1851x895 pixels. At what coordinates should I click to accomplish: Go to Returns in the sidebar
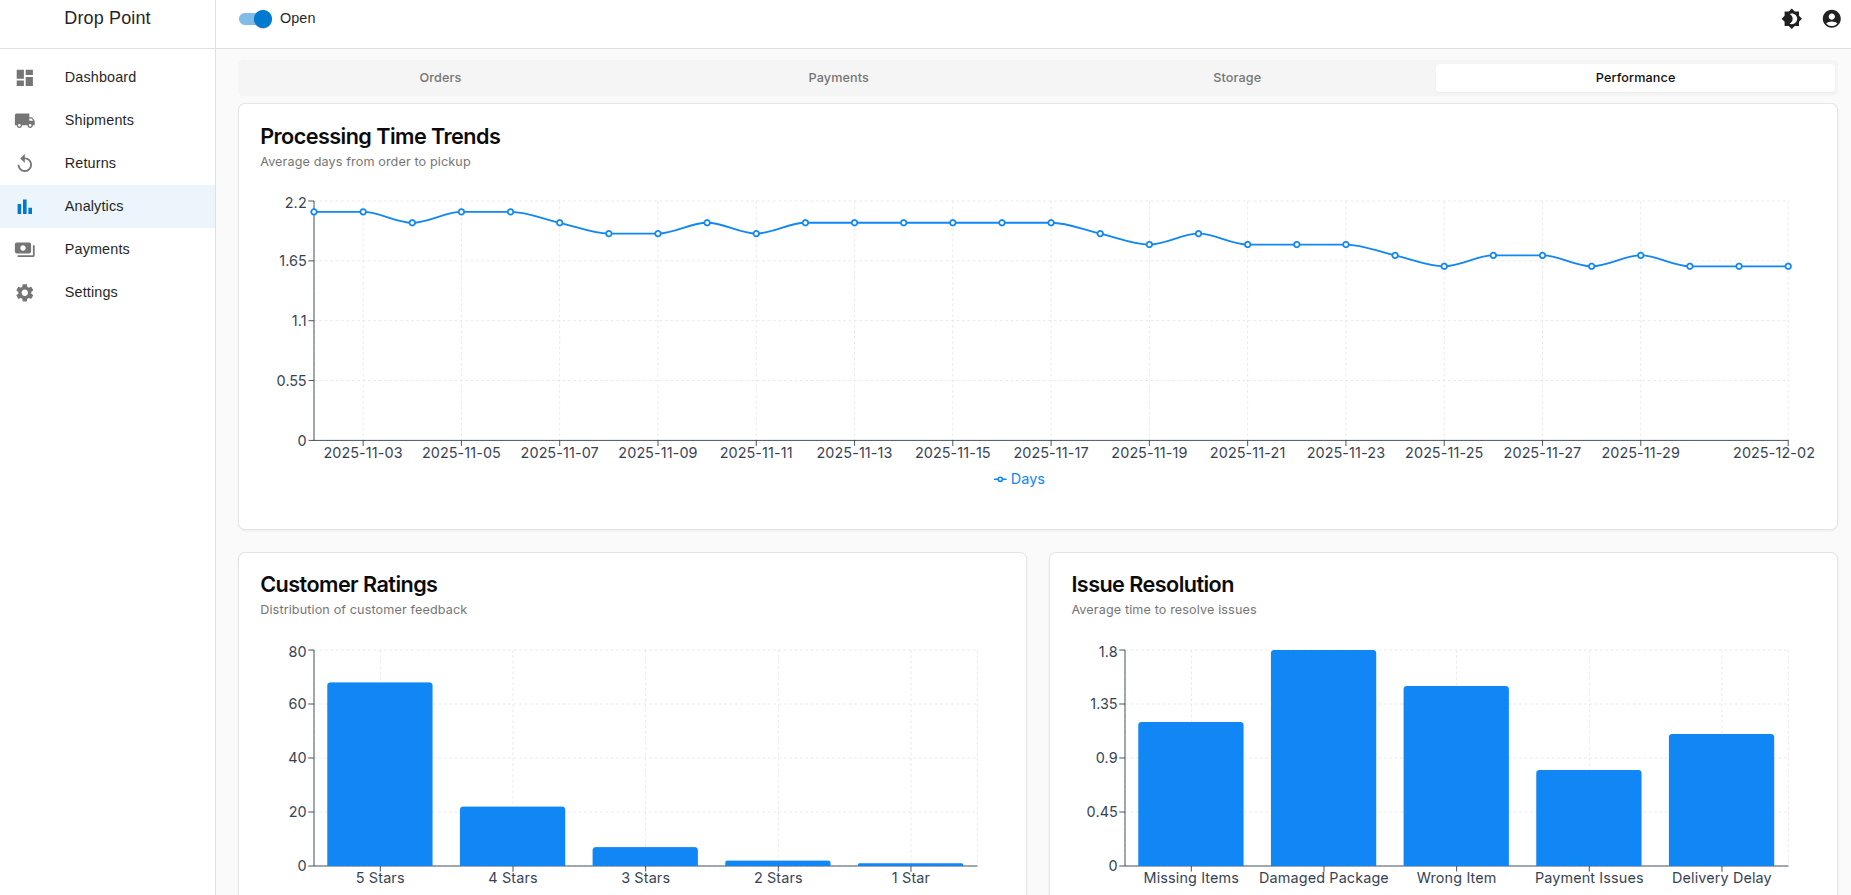90,163
